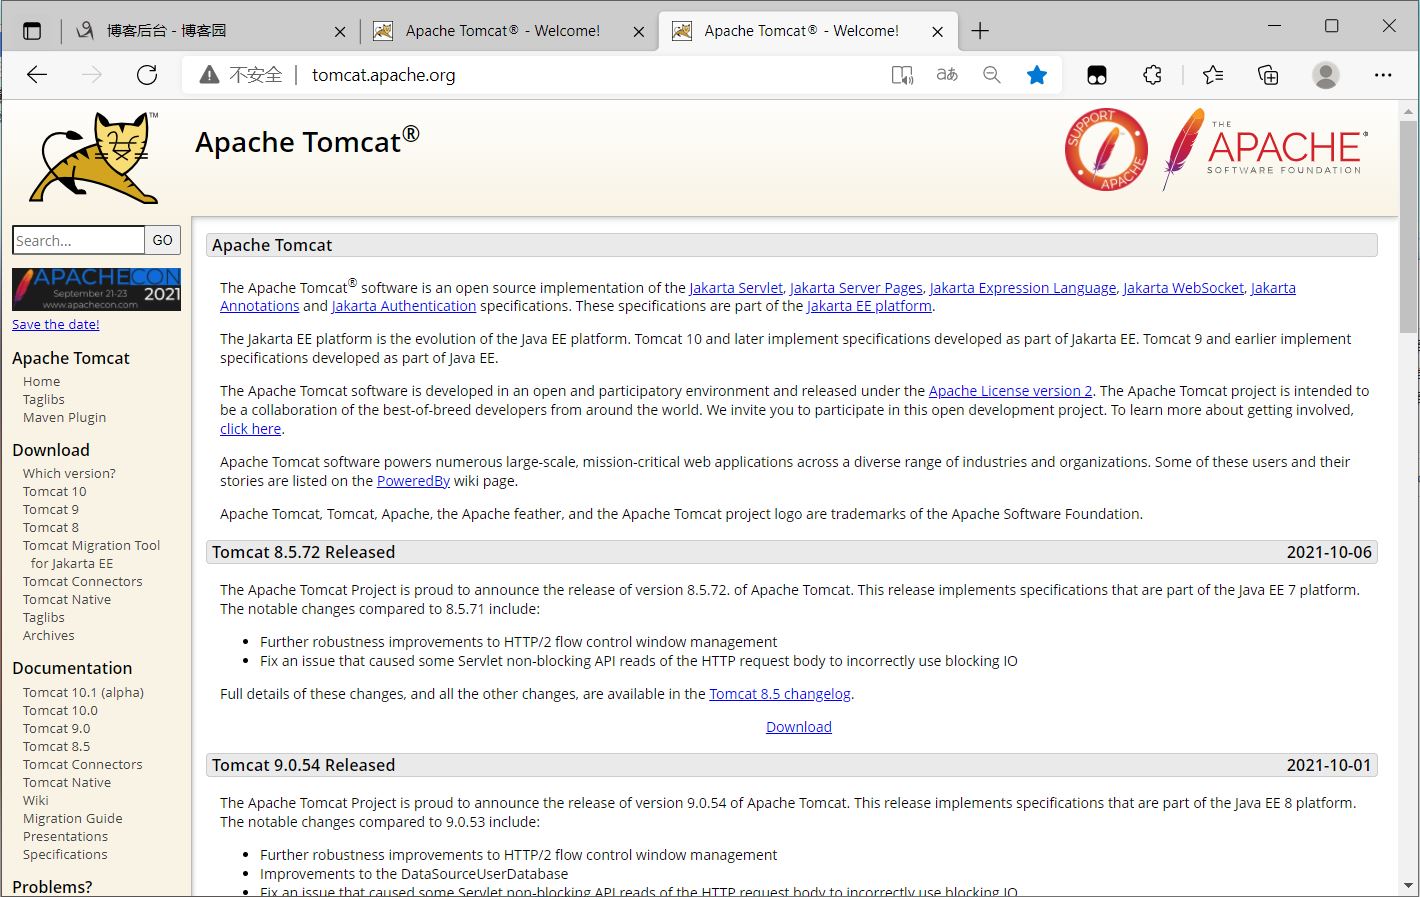Click the Download link under 8.5.72
Image resolution: width=1420 pixels, height=897 pixels.
pyautogui.click(x=799, y=727)
